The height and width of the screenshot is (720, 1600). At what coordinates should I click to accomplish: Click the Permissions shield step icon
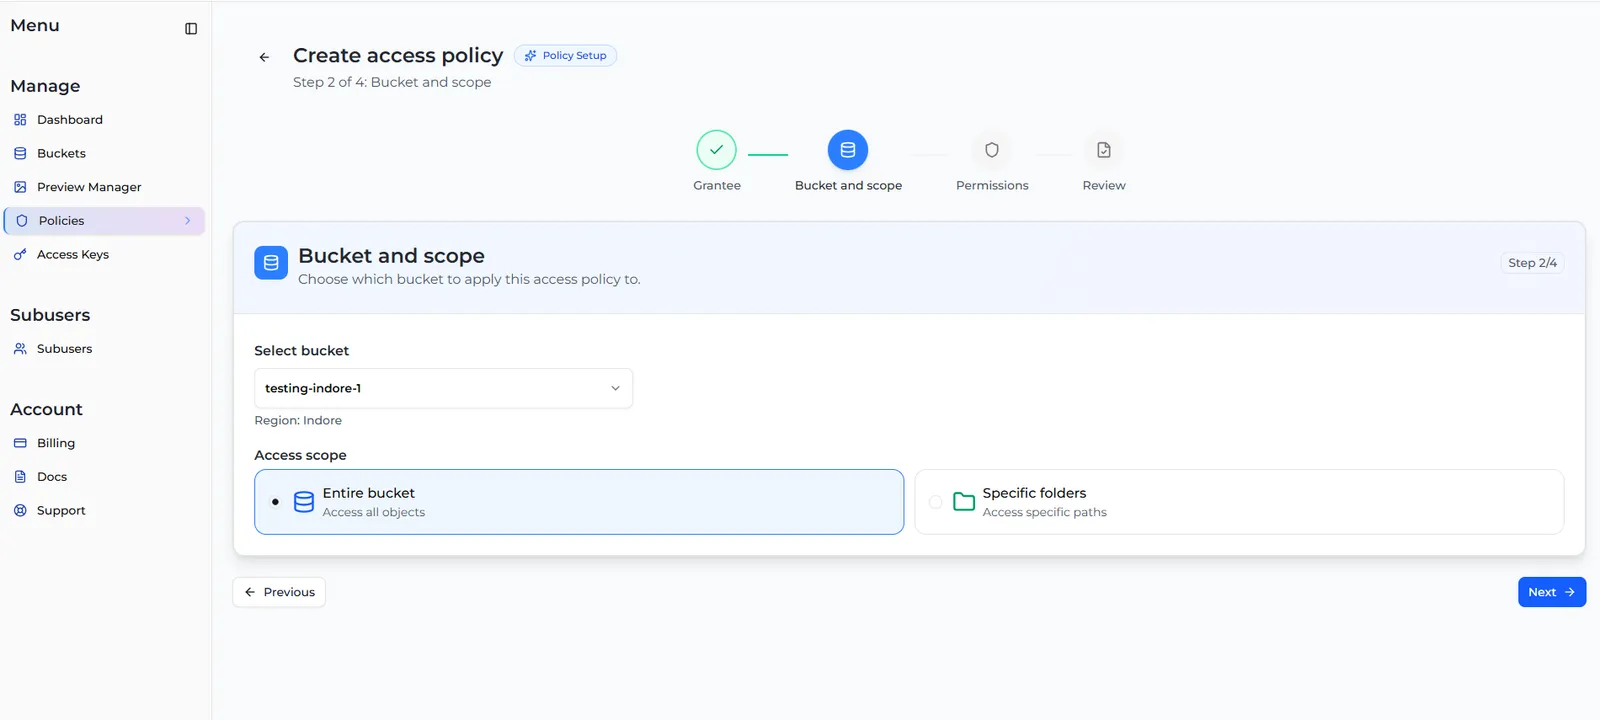[x=992, y=150]
